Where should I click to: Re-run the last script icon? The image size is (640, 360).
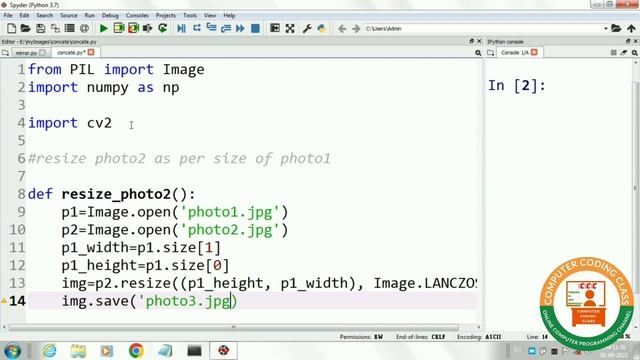pyautogui.click(x=162, y=28)
